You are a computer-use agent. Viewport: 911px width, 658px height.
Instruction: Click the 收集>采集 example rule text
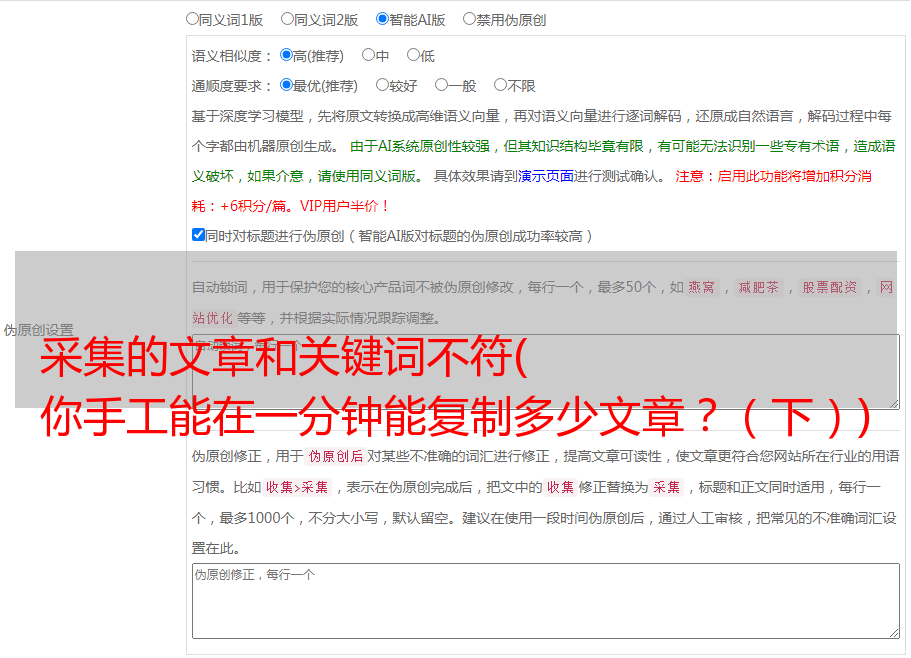click(x=297, y=487)
